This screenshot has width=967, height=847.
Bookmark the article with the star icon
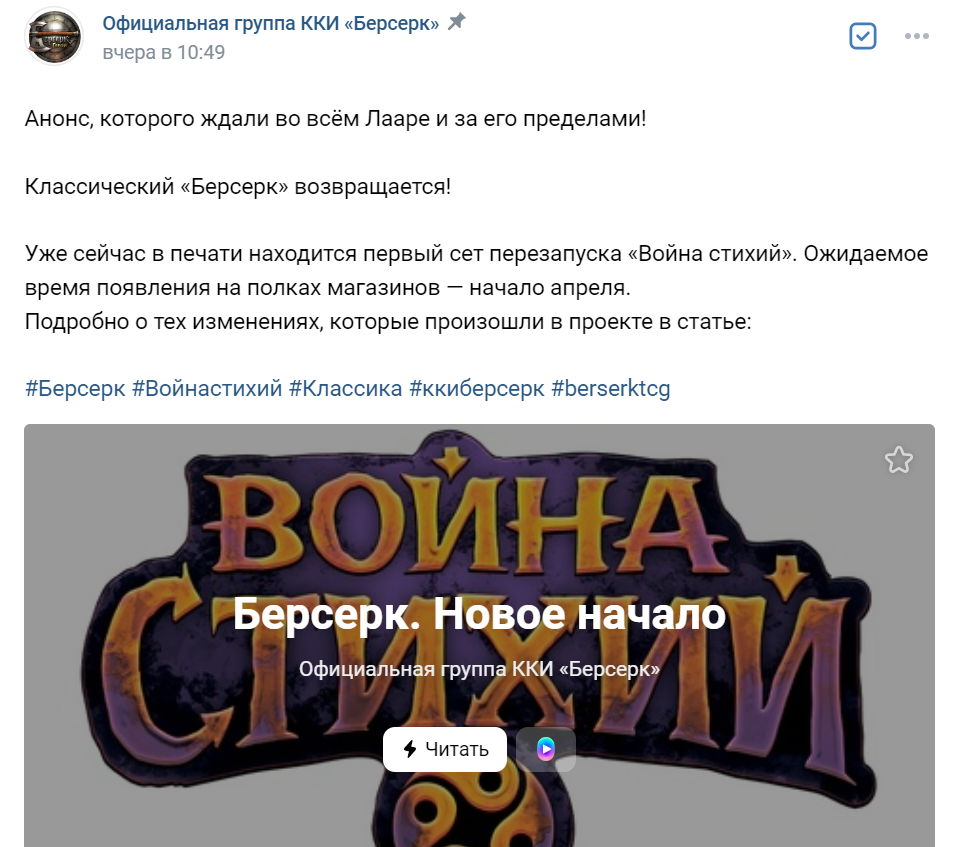click(899, 460)
